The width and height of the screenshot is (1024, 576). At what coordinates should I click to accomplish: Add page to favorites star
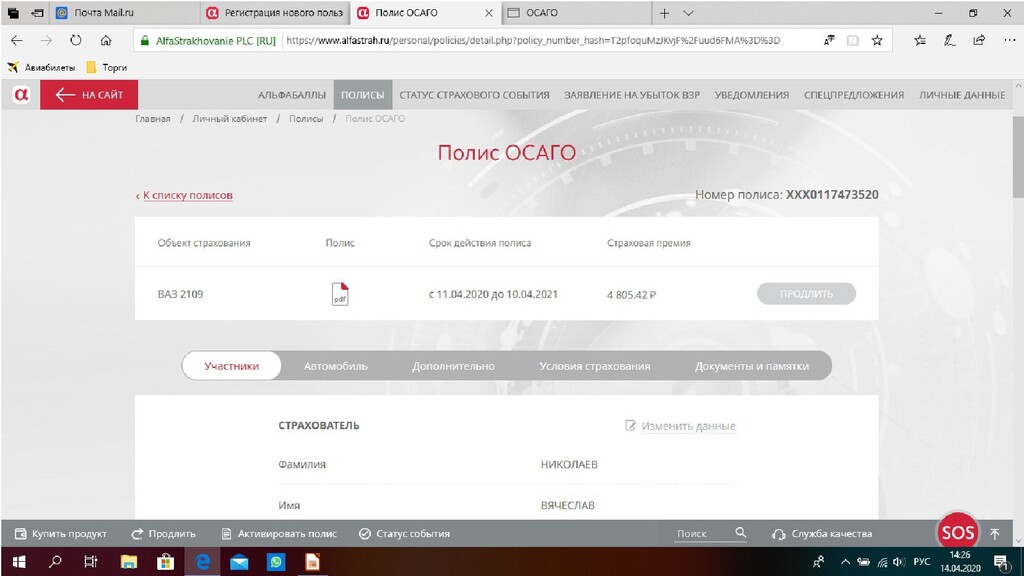[877, 40]
